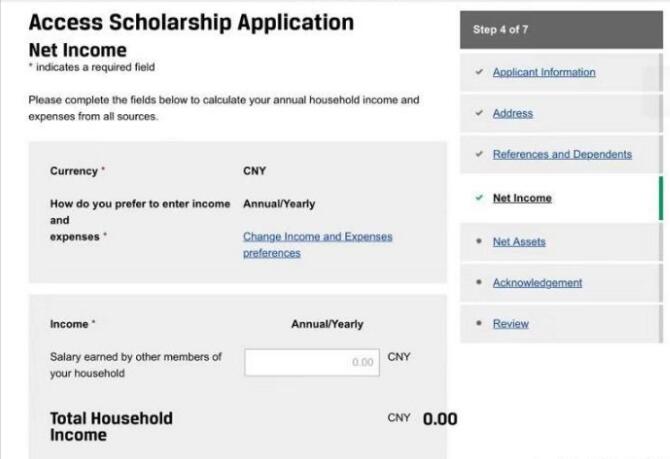Click checkmark beside References and Dependents
670x459 pixels.
click(x=480, y=154)
